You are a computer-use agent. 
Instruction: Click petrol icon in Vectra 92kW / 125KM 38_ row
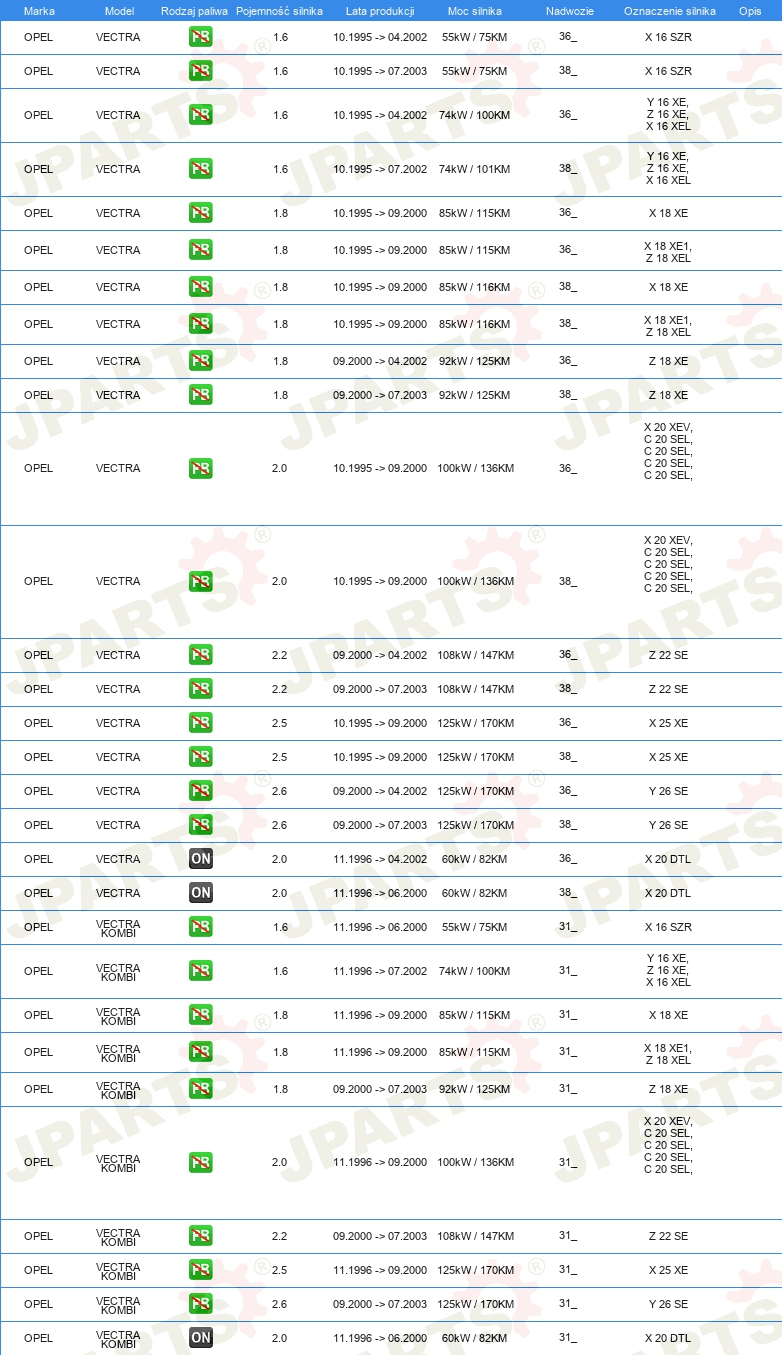[x=201, y=395]
